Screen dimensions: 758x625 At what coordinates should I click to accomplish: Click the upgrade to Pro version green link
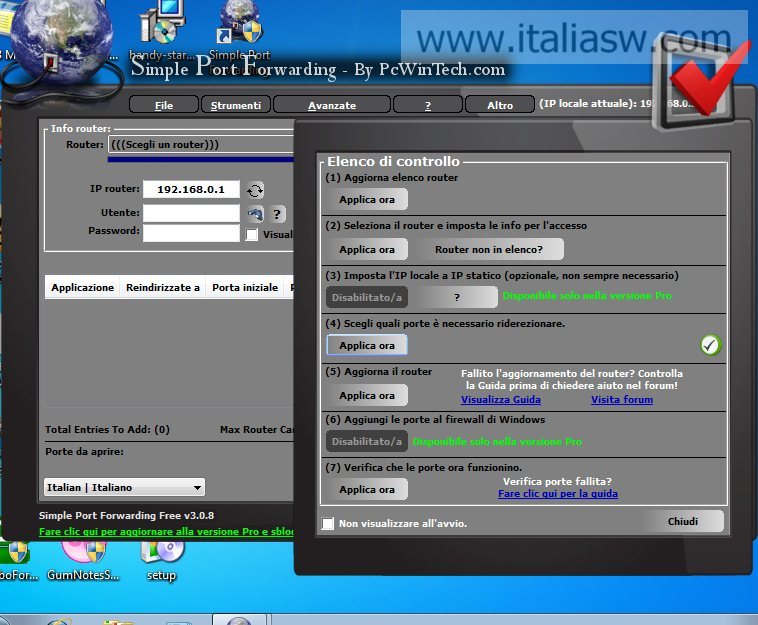tap(166, 531)
